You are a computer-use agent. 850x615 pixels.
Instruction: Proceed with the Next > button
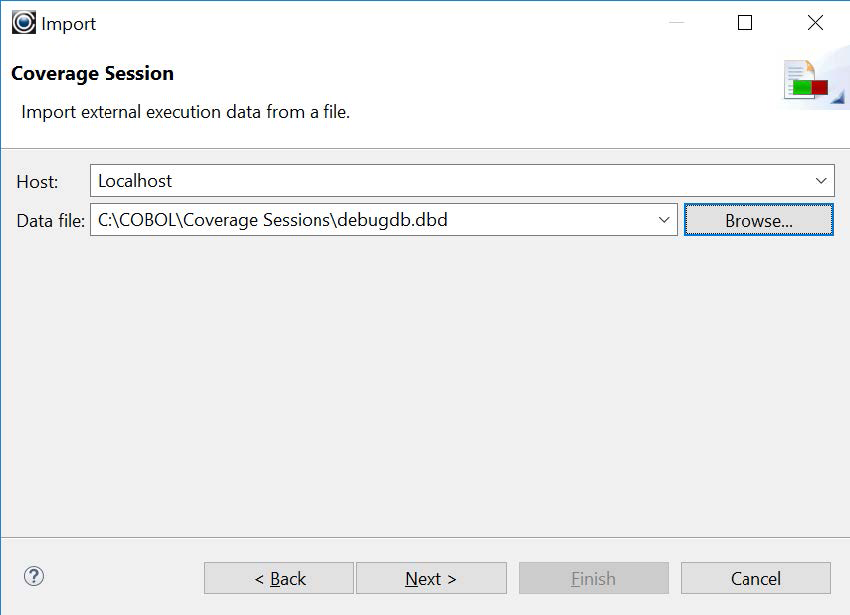pyautogui.click(x=431, y=578)
